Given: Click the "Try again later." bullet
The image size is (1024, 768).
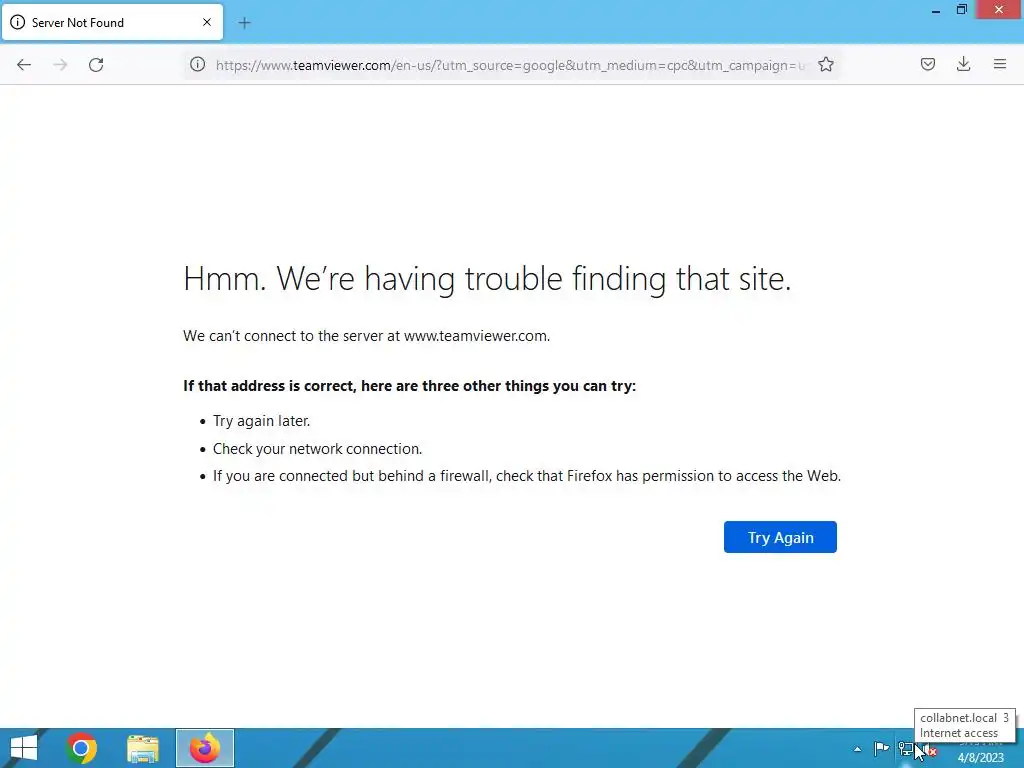Looking at the screenshot, I should [x=261, y=421].
